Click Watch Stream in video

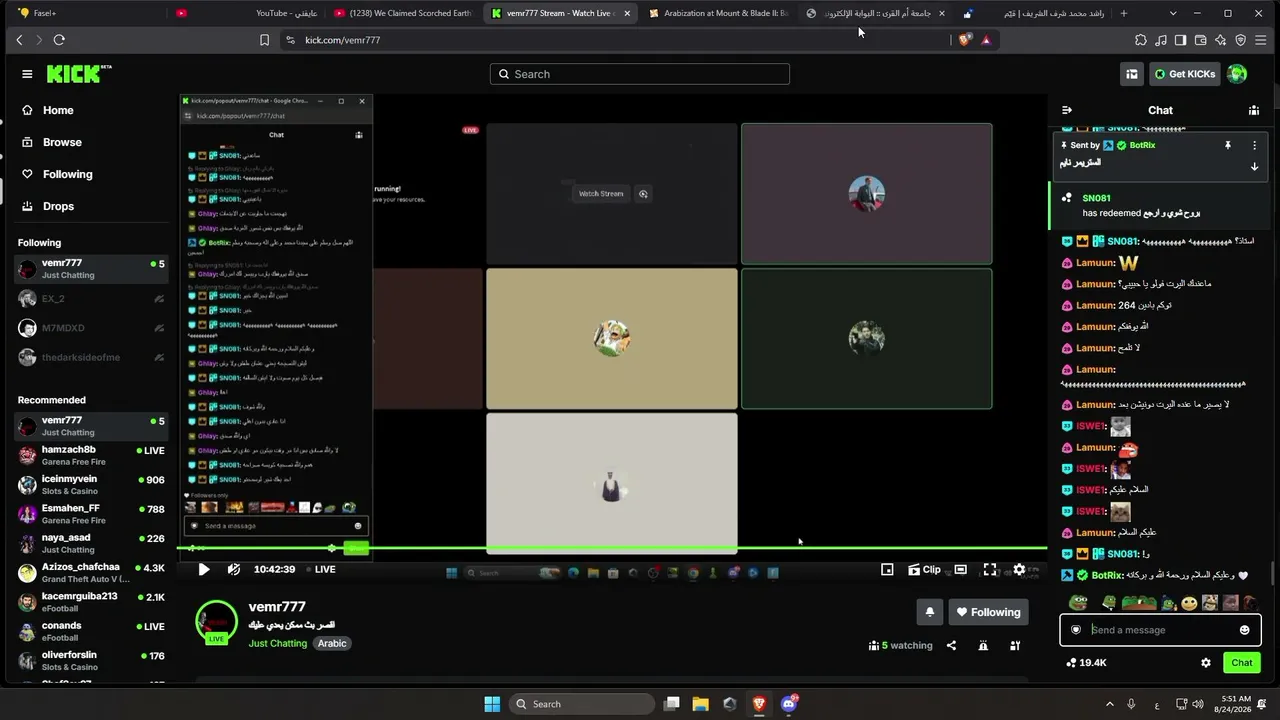[x=601, y=194]
